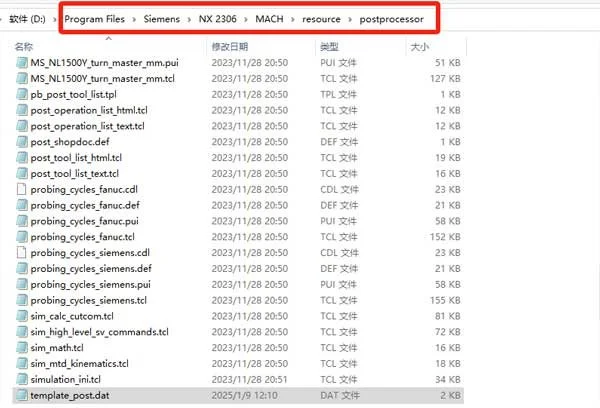Navigate to MACH breadcrumb folder
Image resolution: width=600 pixels, height=408 pixels.
[269, 19]
